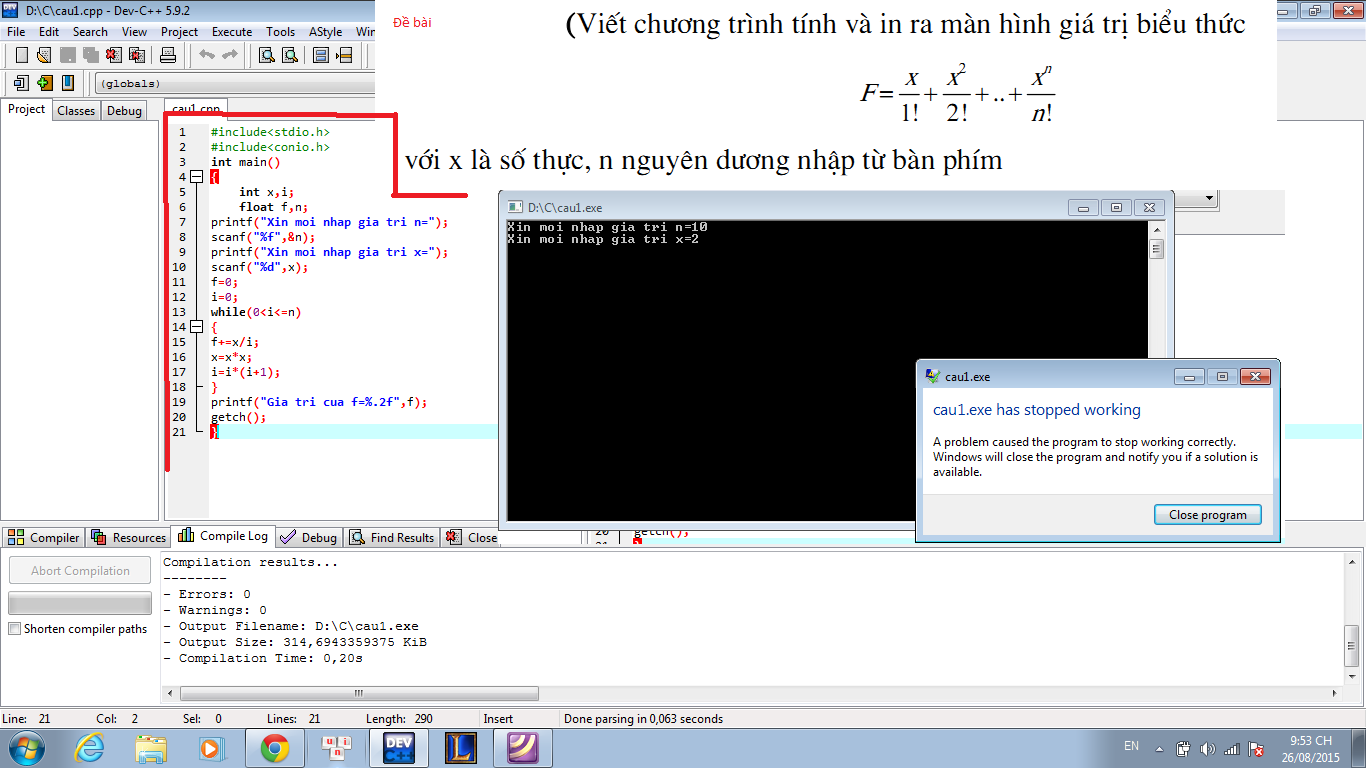Click the Open file toolbar icon
The width and height of the screenshot is (1366, 768).
[44, 55]
